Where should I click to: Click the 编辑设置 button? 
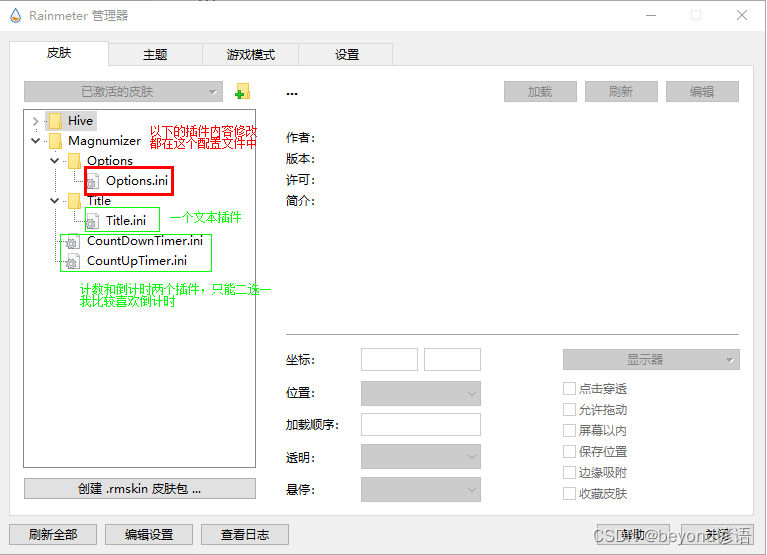149,534
